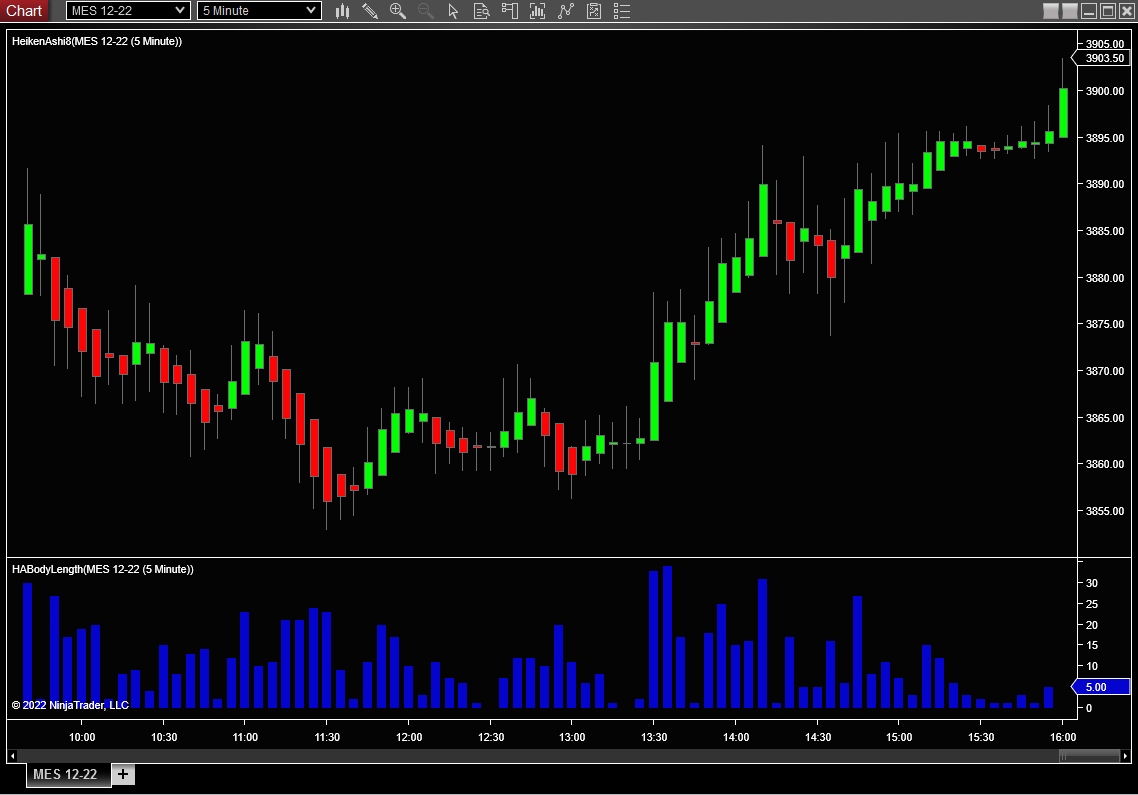Select the MES 12-22 tab
This screenshot has height=795, width=1138.
coord(68,775)
